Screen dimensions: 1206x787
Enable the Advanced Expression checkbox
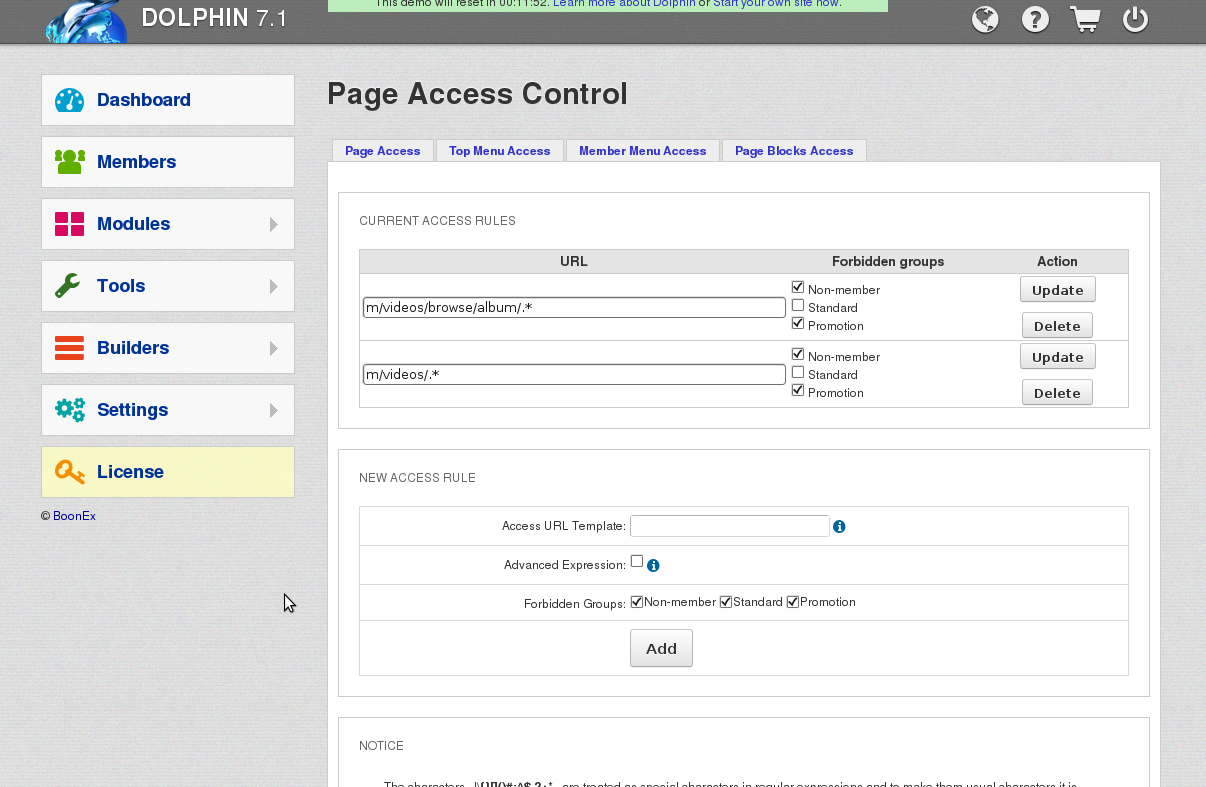tap(637, 562)
